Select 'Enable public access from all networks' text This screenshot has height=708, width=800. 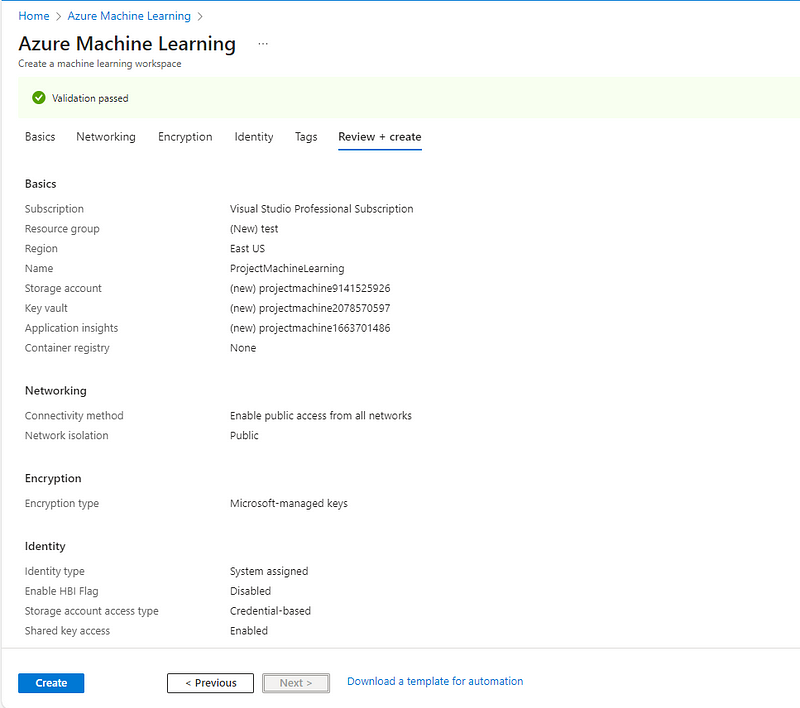[x=320, y=416]
